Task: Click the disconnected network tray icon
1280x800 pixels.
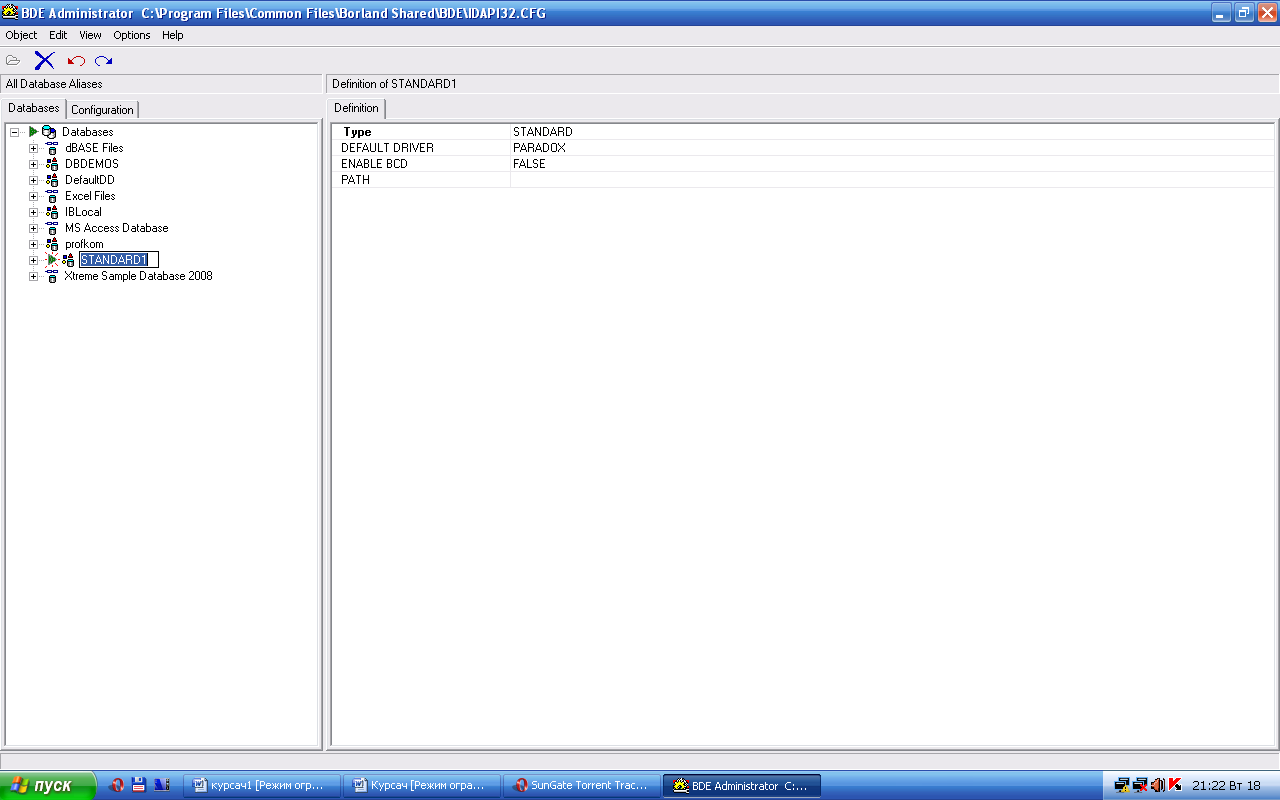Action: tap(1140, 785)
